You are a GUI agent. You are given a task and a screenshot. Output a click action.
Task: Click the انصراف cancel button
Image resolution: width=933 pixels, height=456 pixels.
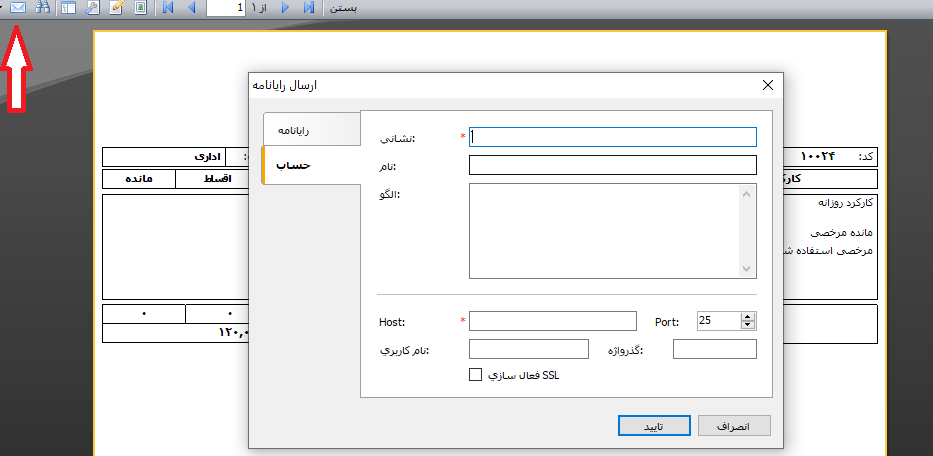coord(734,426)
